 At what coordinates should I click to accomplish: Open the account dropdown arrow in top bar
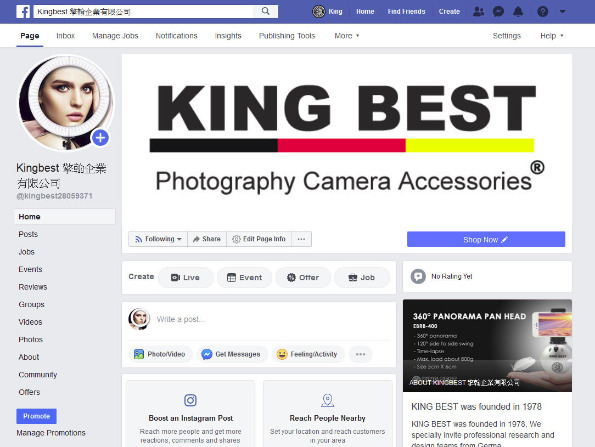[x=562, y=12]
